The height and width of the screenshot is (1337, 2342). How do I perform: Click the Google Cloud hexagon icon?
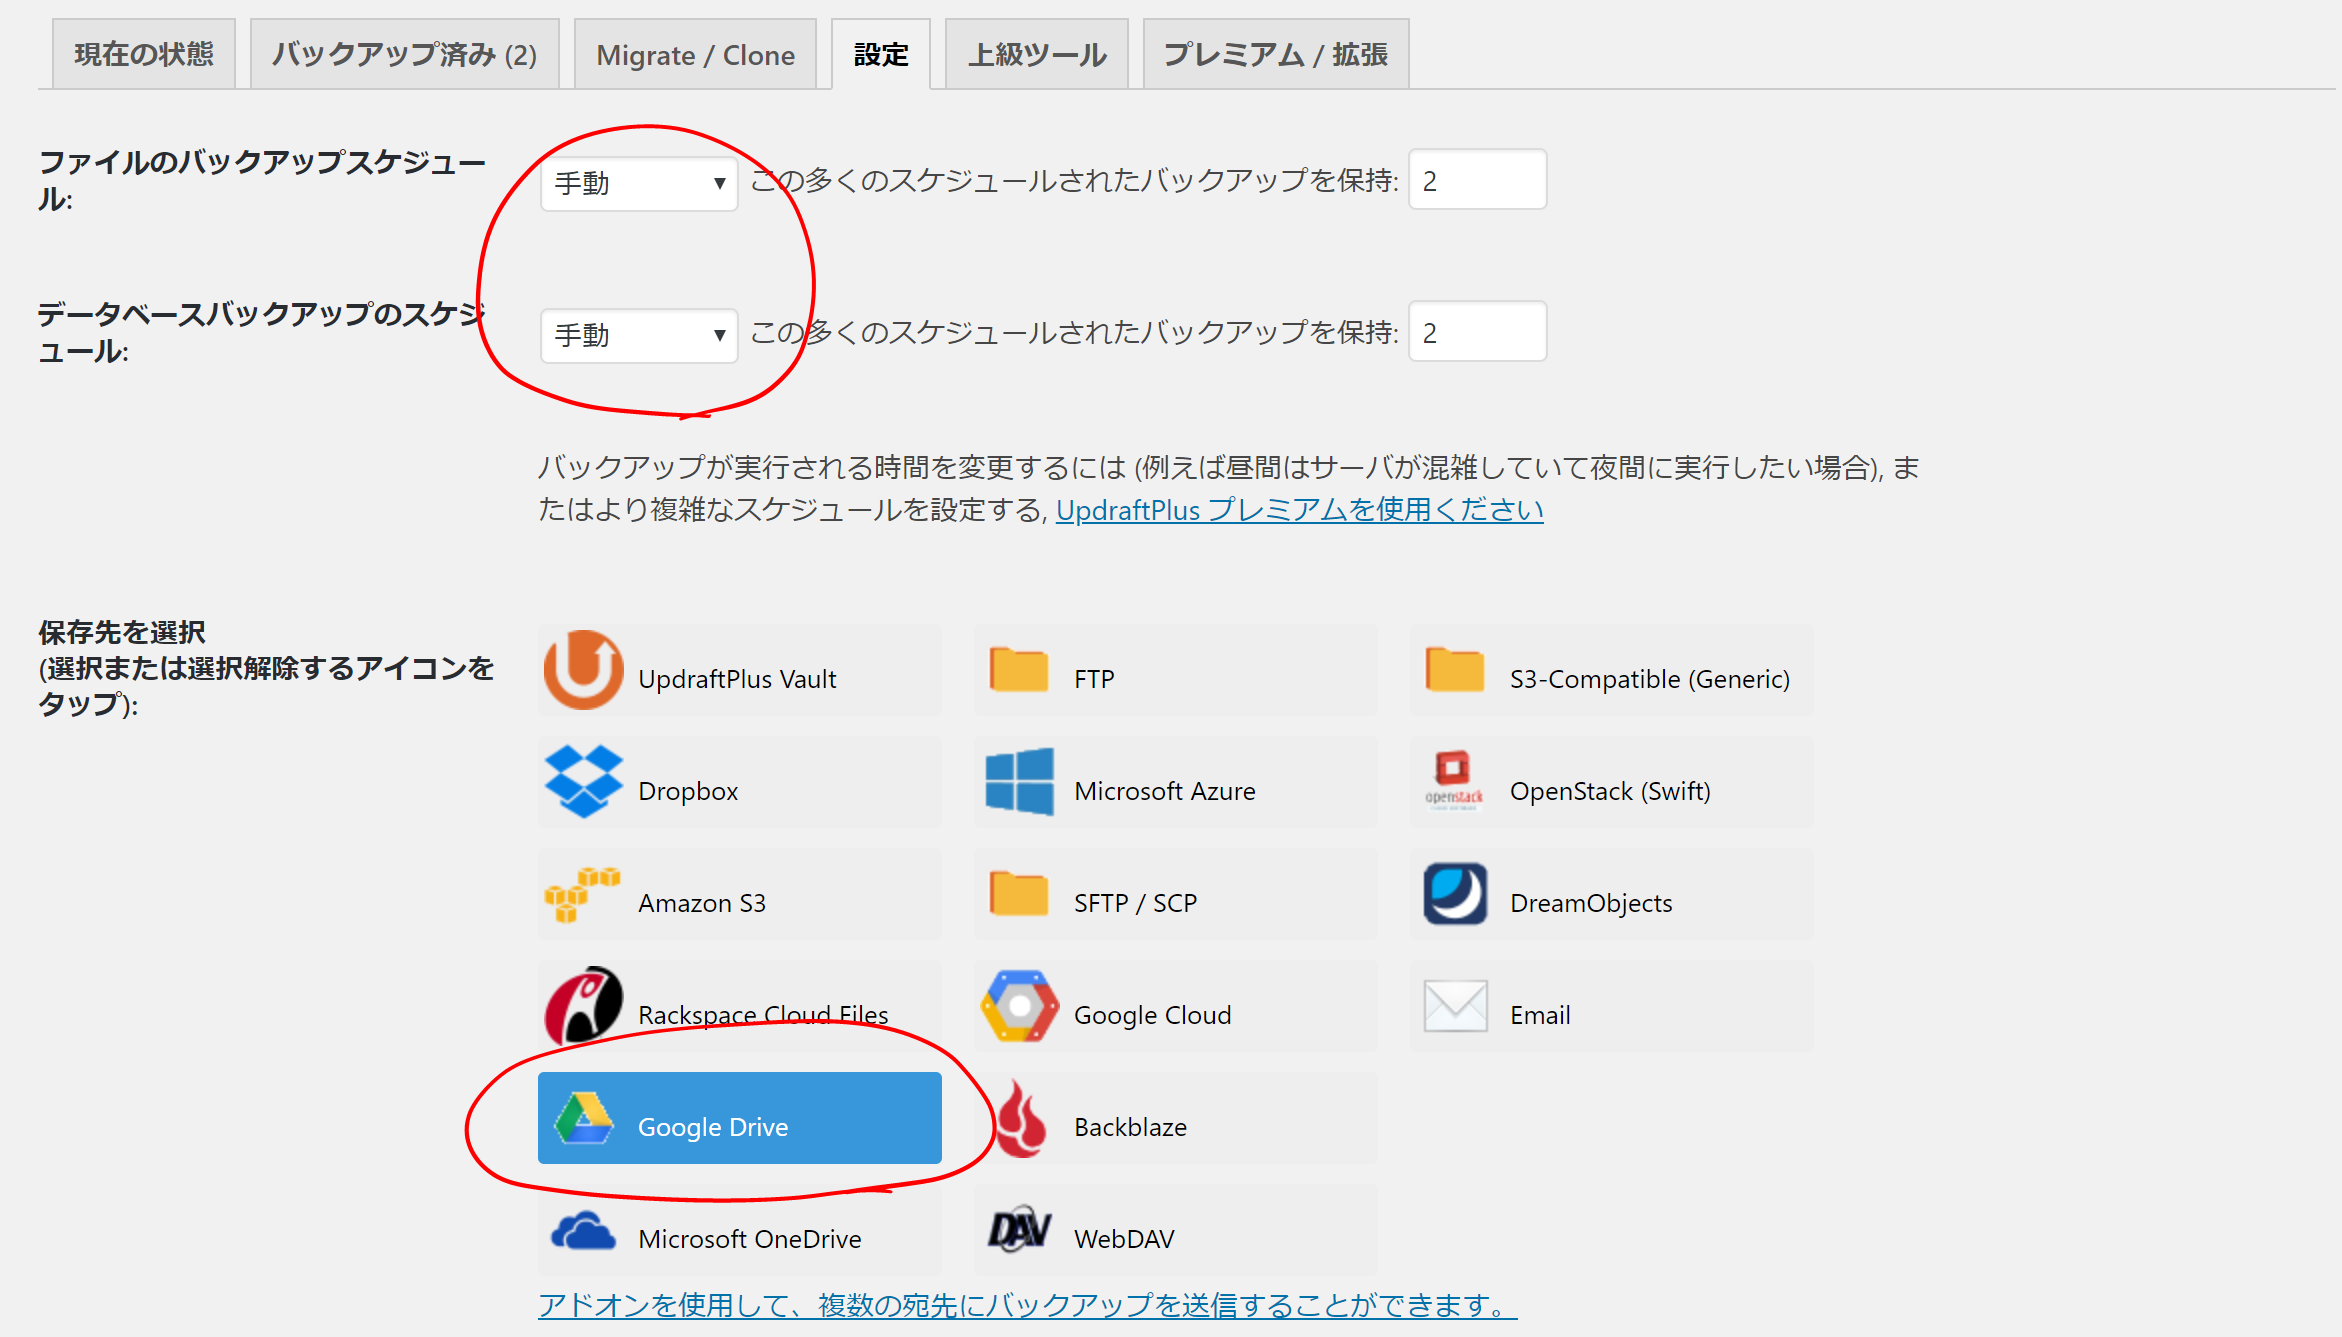1019,1005
